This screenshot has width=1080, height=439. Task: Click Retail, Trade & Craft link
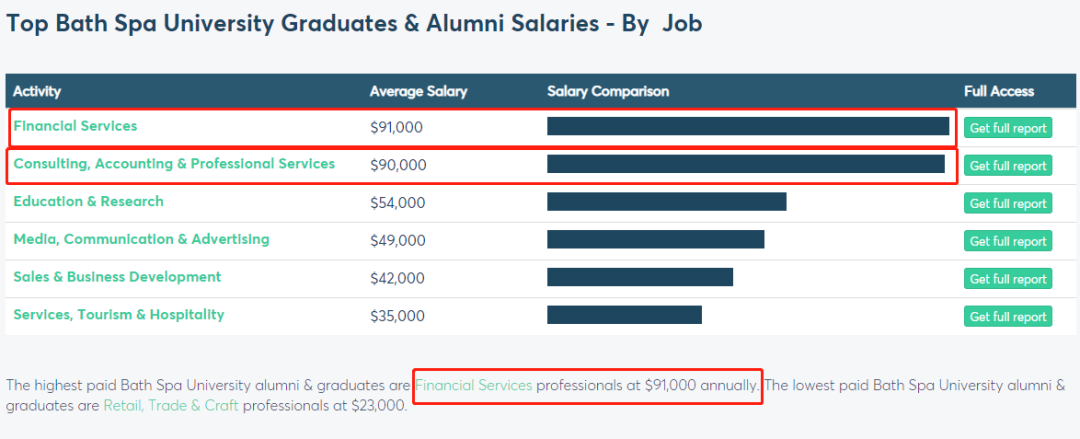[171, 406]
